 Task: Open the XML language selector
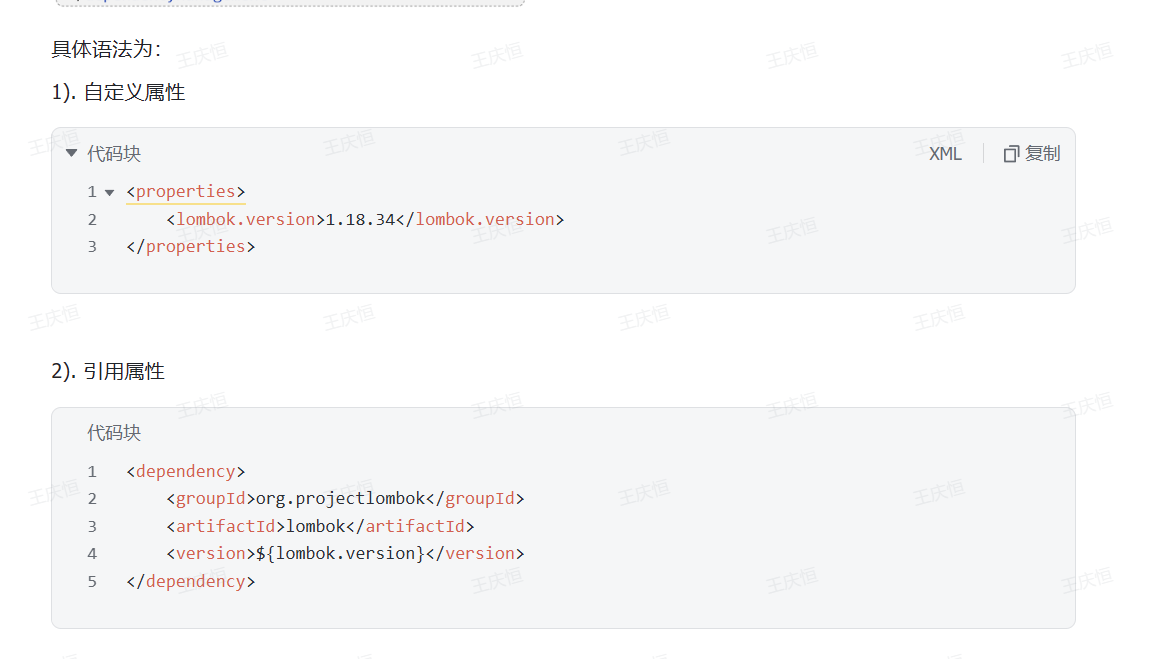944,154
